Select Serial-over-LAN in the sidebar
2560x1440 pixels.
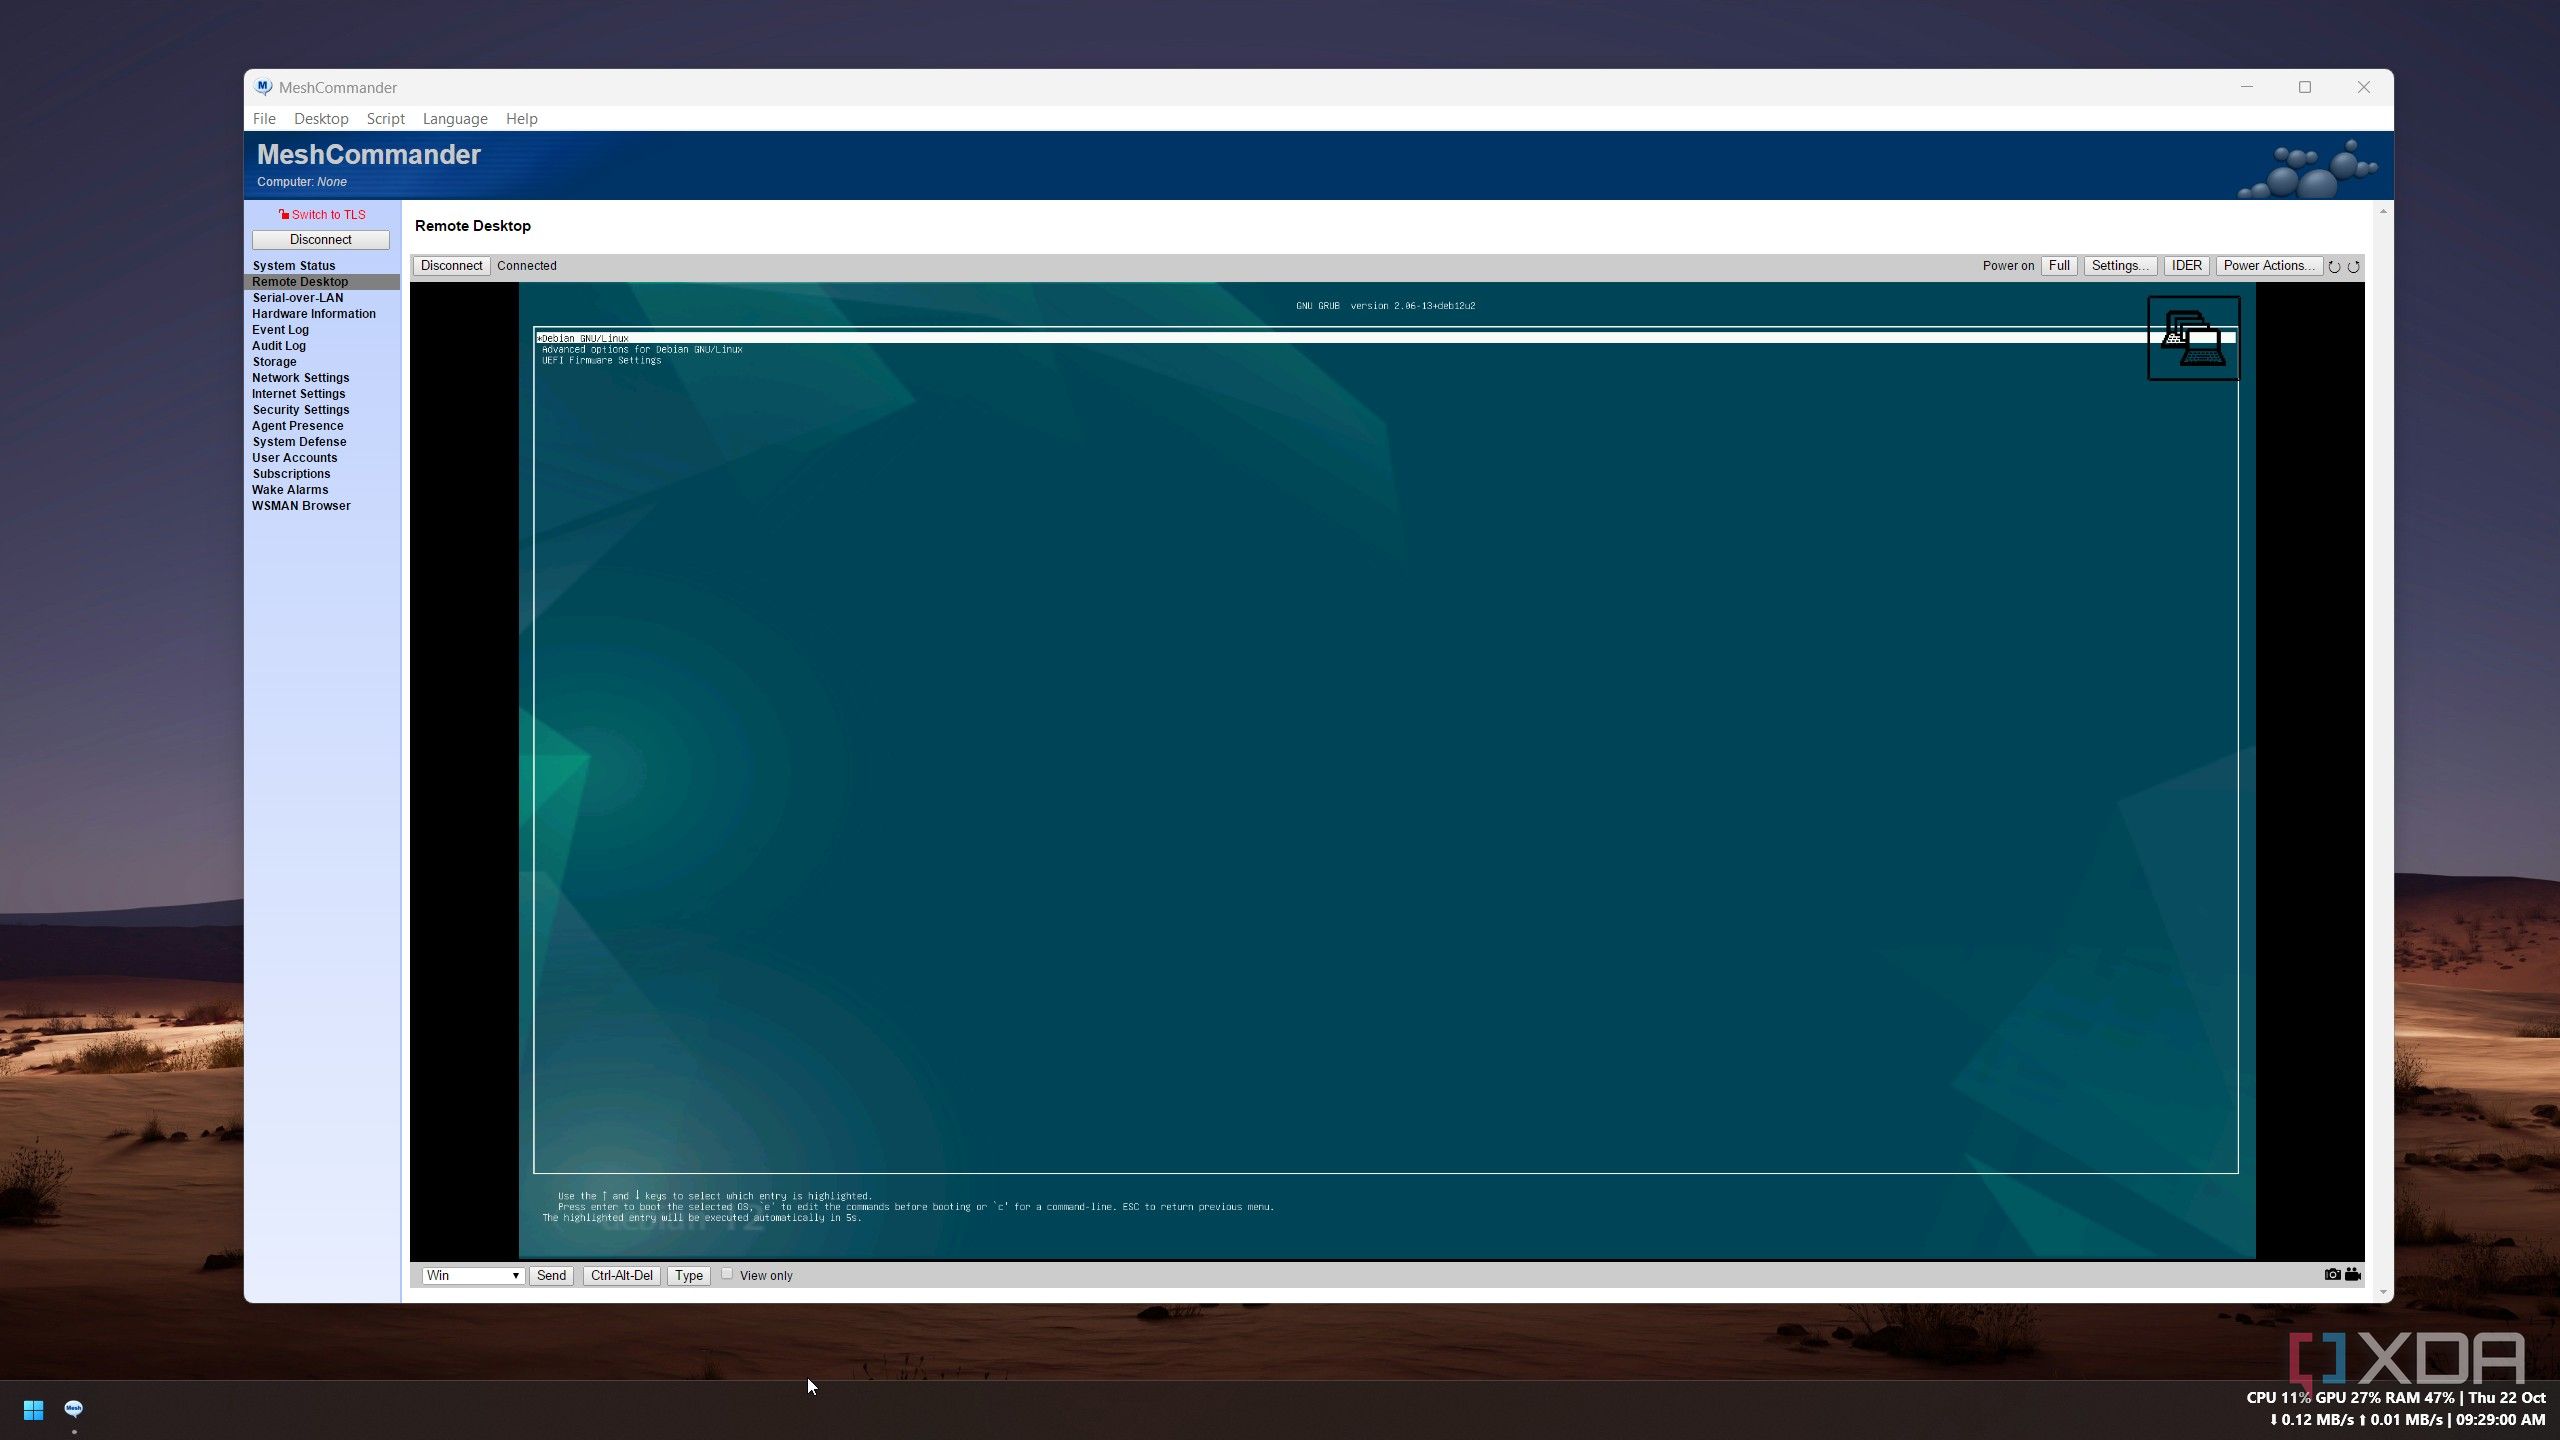click(x=298, y=298)
